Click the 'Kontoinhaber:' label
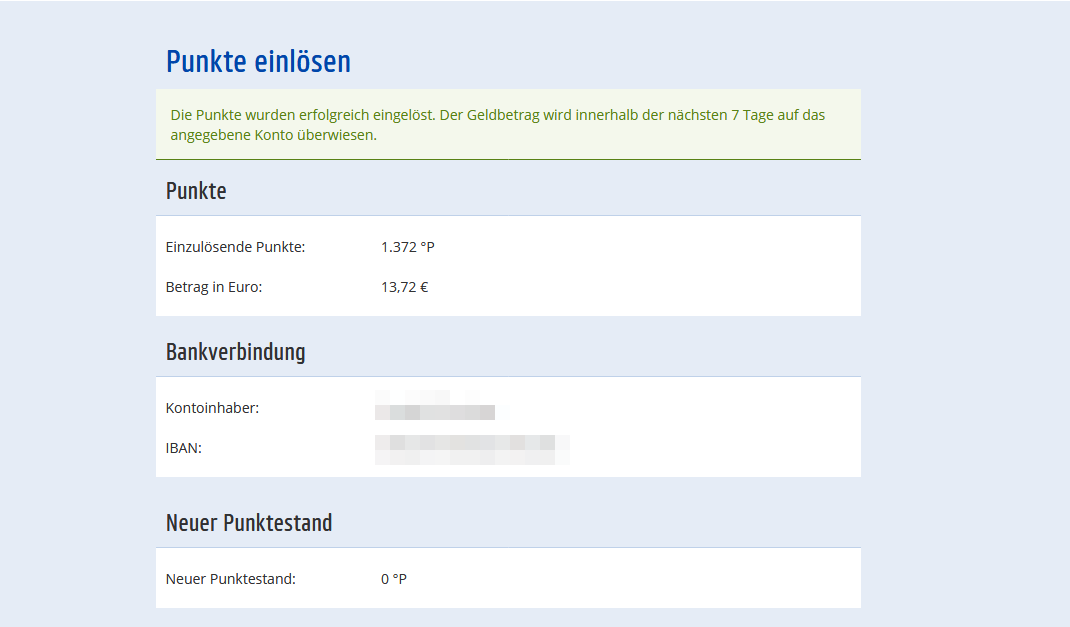Image resolution: width=1070 pixels, height=627 pixels. 212,408
